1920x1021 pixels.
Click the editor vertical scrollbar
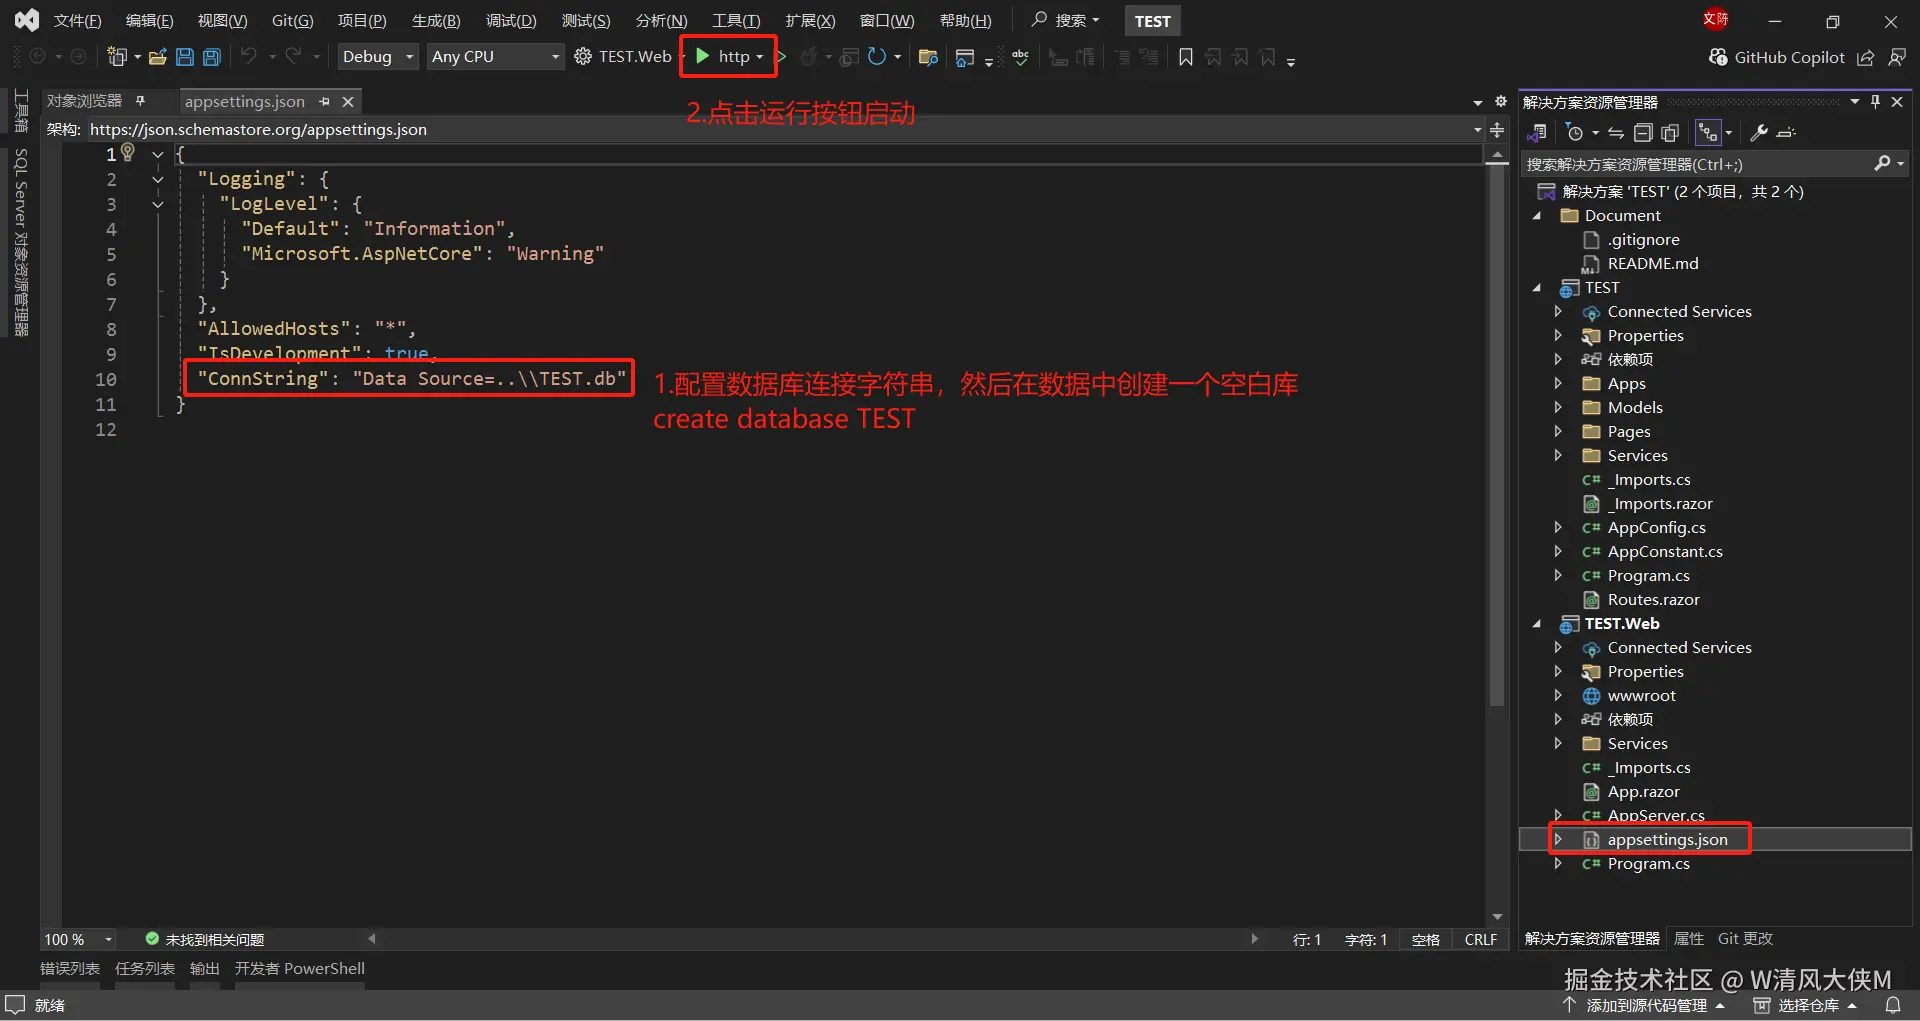click(1497, 435)
